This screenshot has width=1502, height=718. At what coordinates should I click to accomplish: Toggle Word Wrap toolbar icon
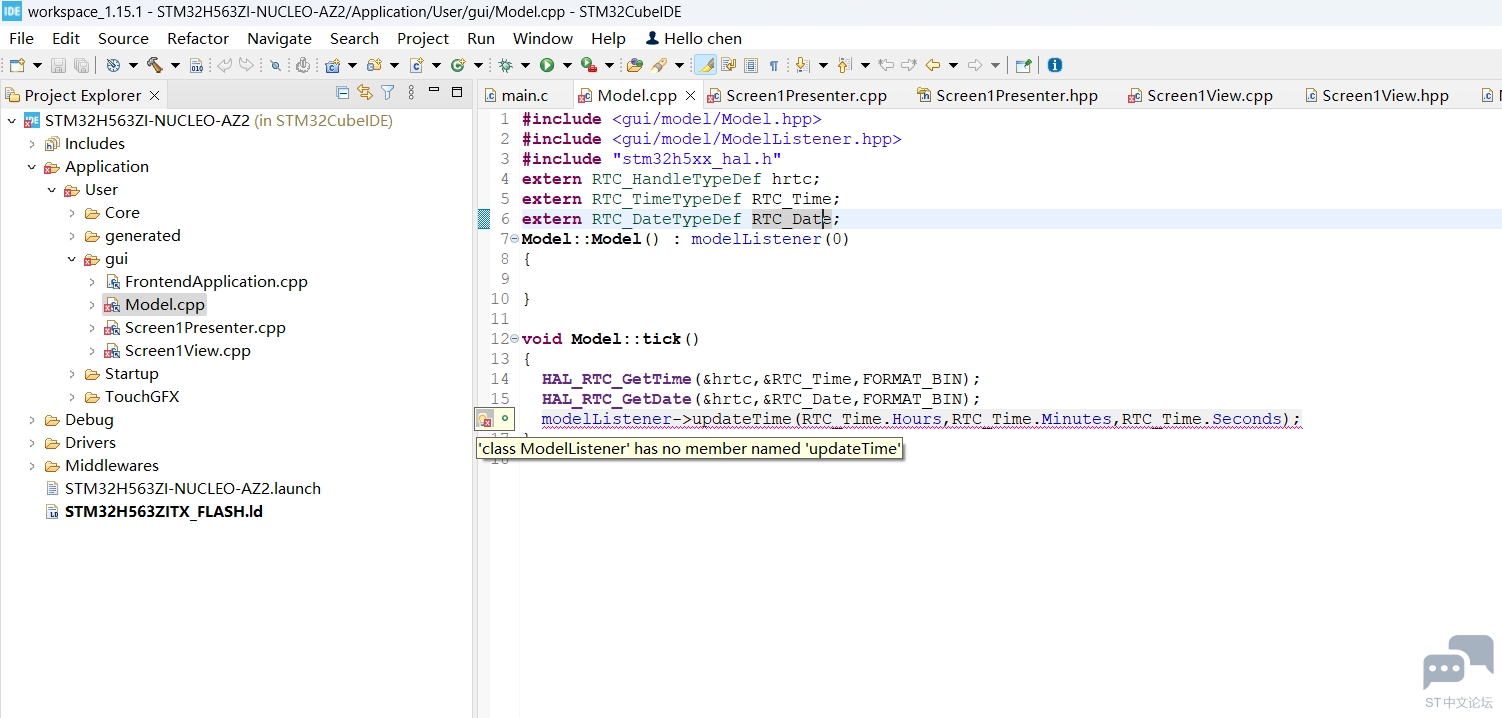click(x=728, y=65)
